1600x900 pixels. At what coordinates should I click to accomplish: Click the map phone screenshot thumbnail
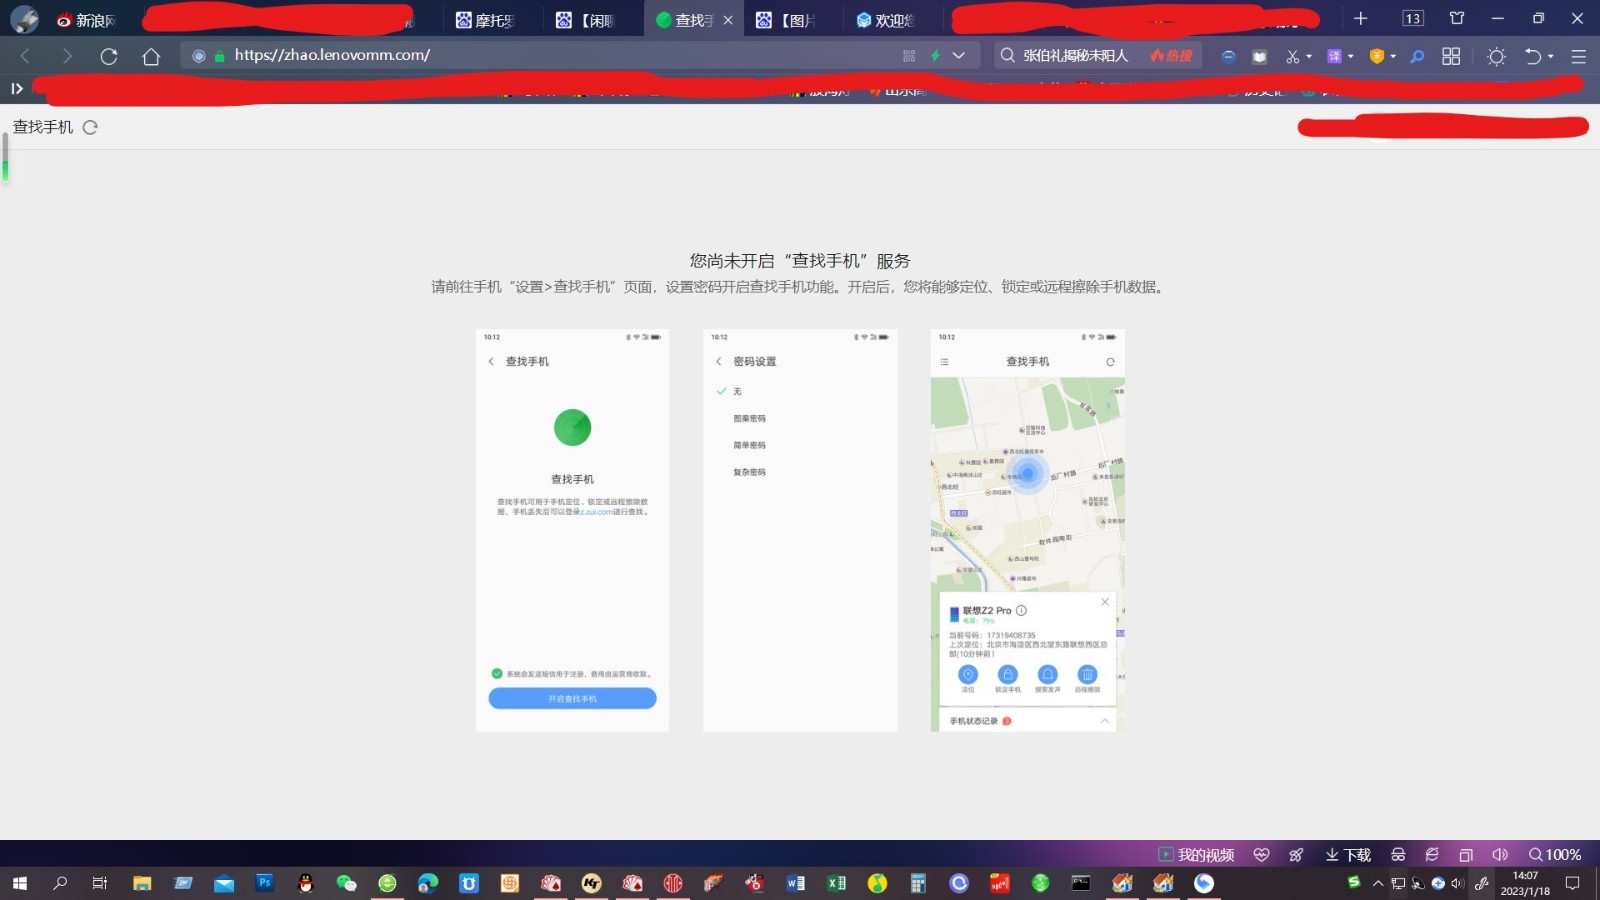(1028, 530)
